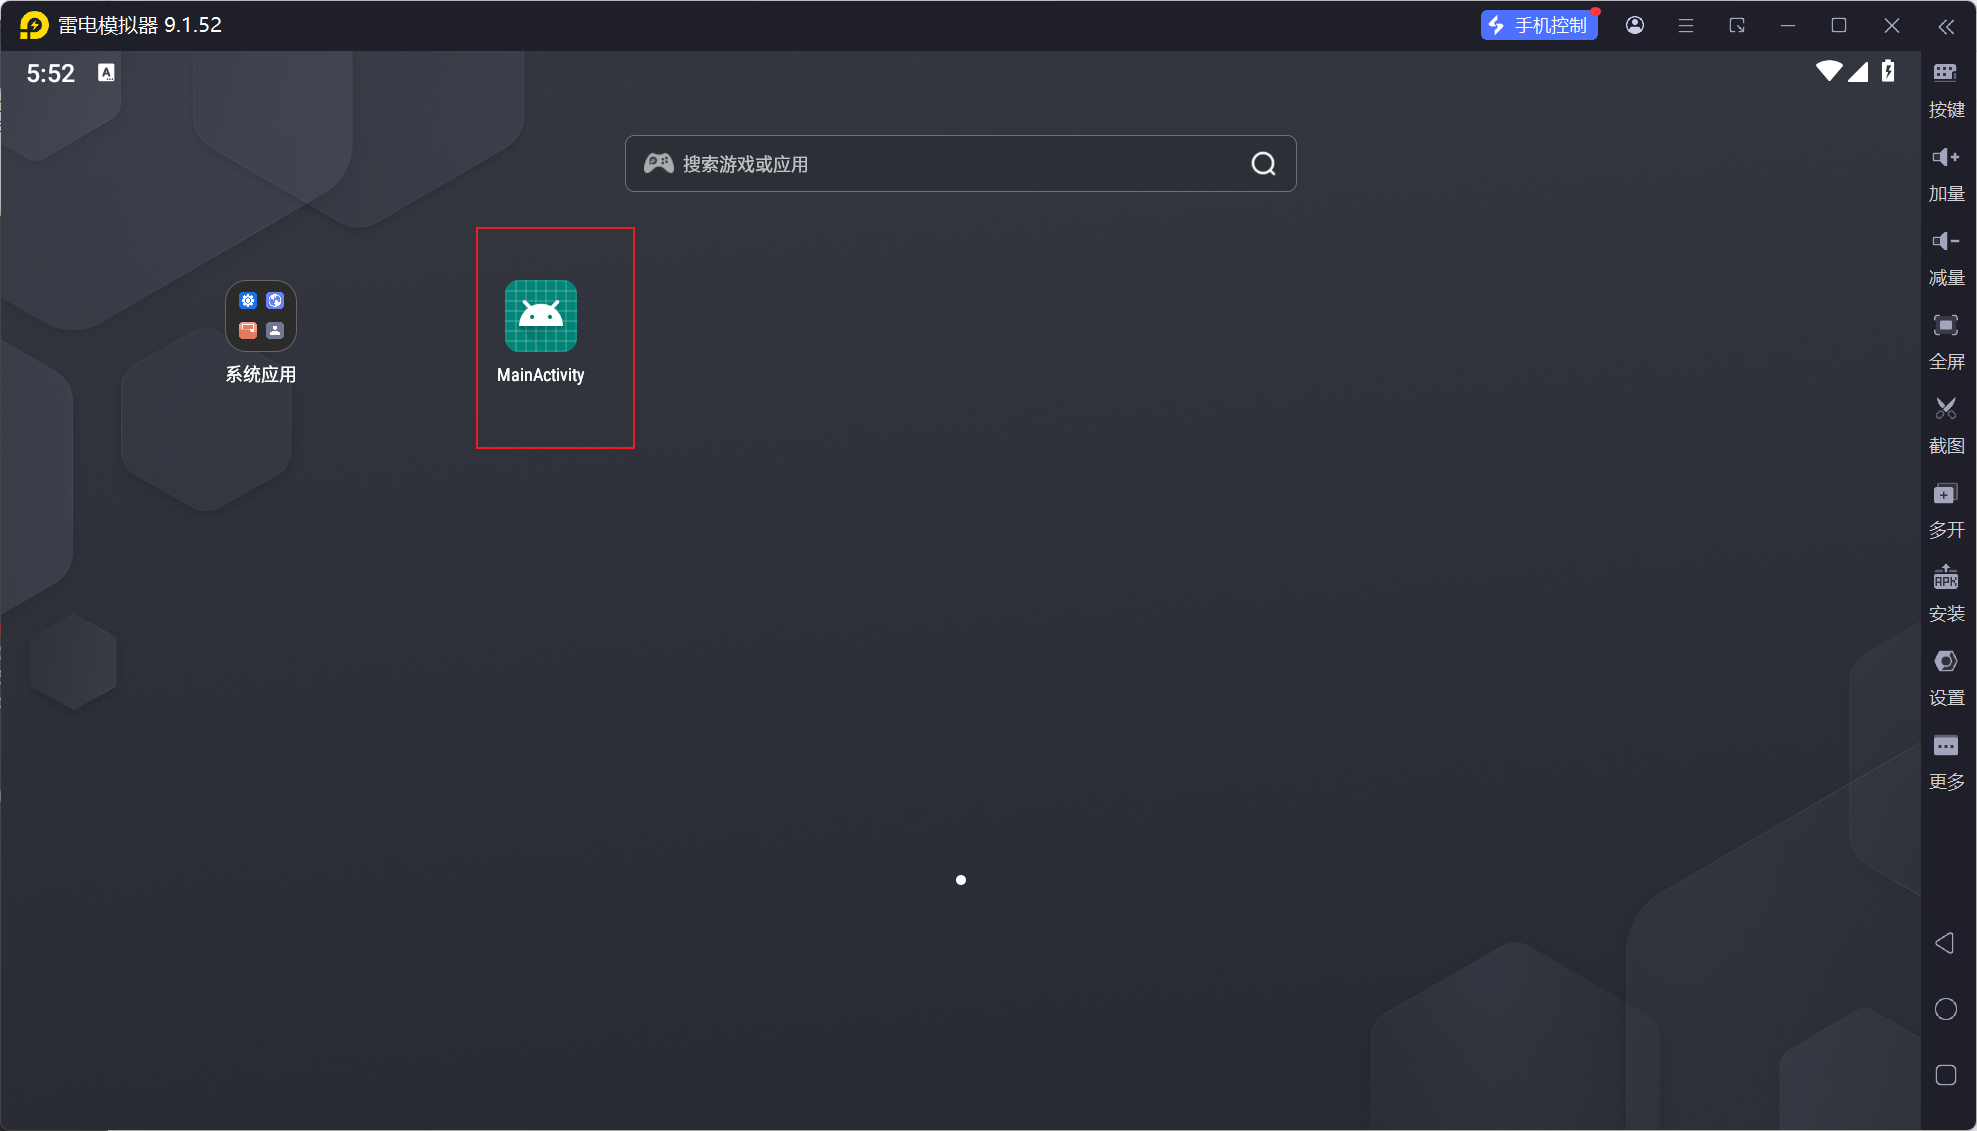The image size is (1977, 1131).
Task: Click the cellular signal status icon
Action: click(x=1858, y=71)
